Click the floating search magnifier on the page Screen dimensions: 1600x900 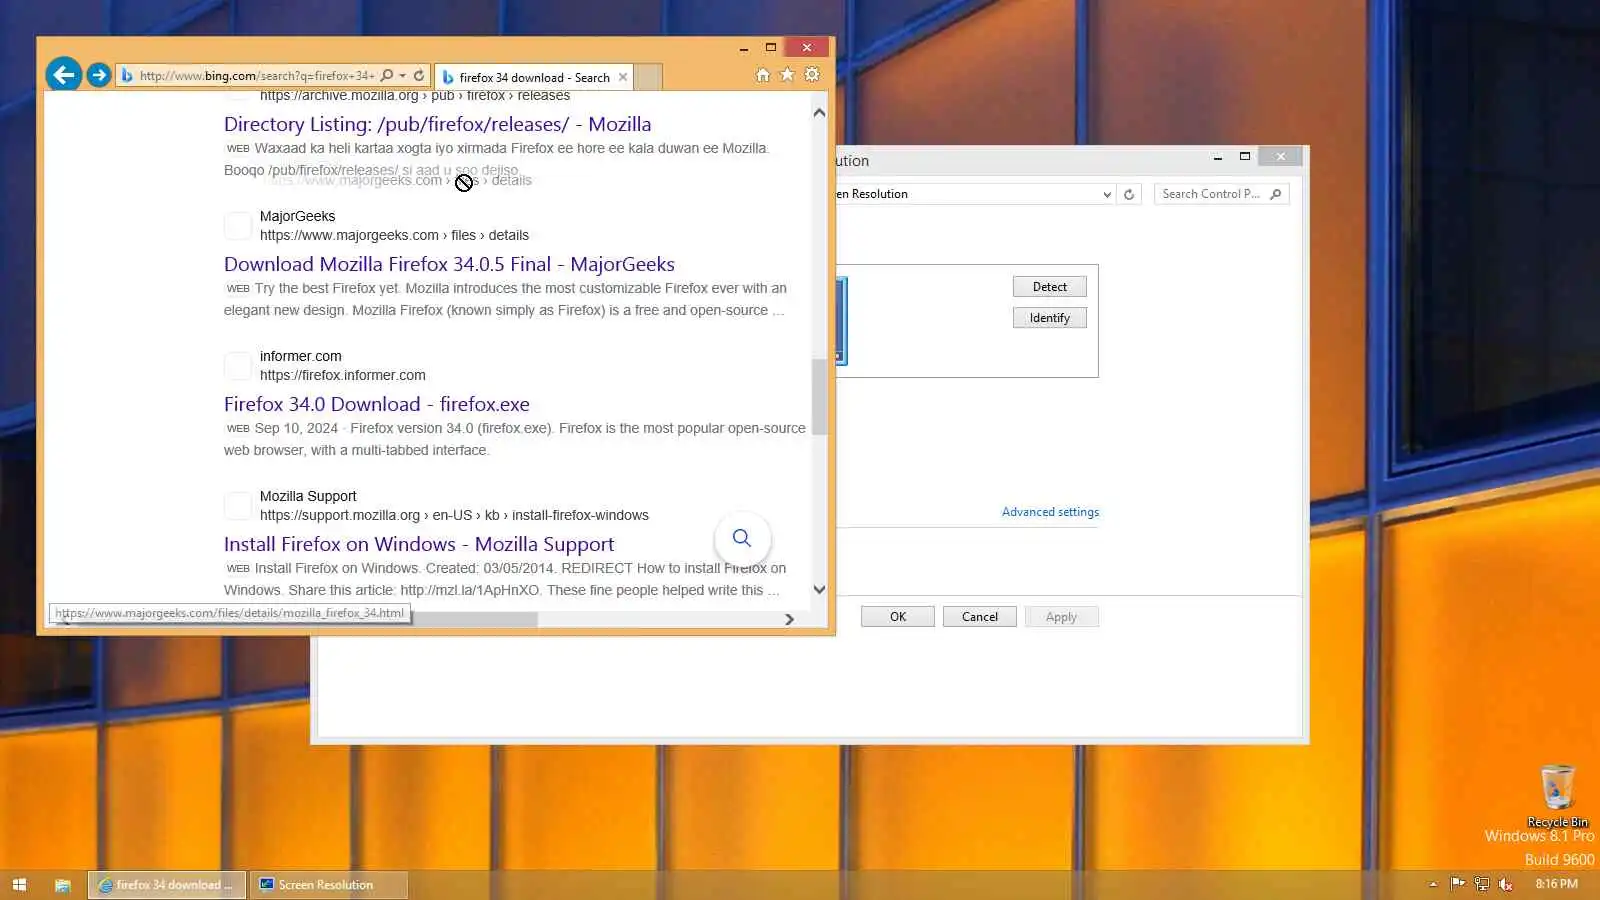tap(742, 538)
